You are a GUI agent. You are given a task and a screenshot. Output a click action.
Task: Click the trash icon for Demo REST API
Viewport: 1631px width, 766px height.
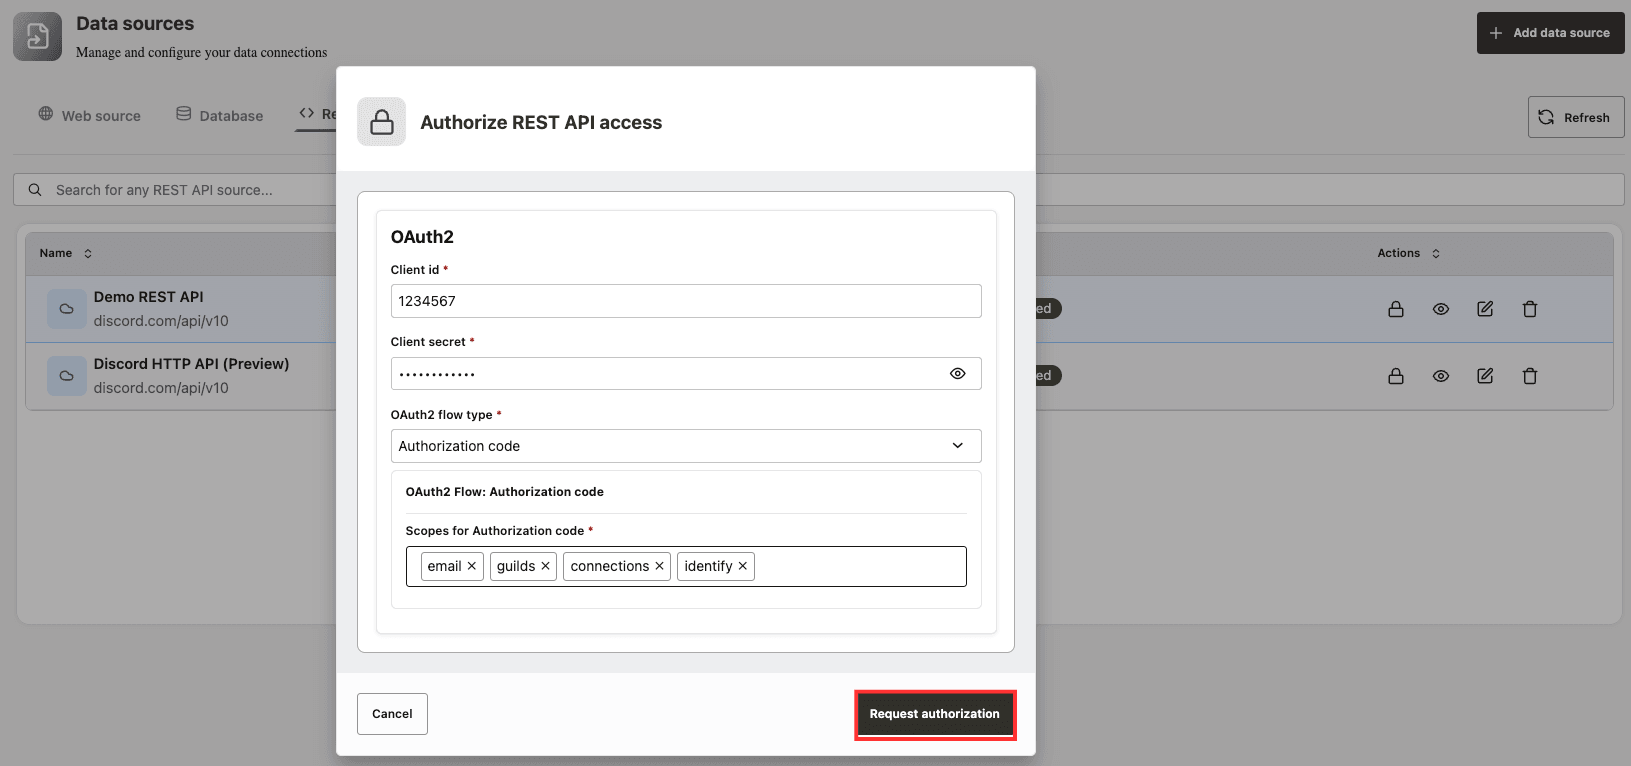1530,309
